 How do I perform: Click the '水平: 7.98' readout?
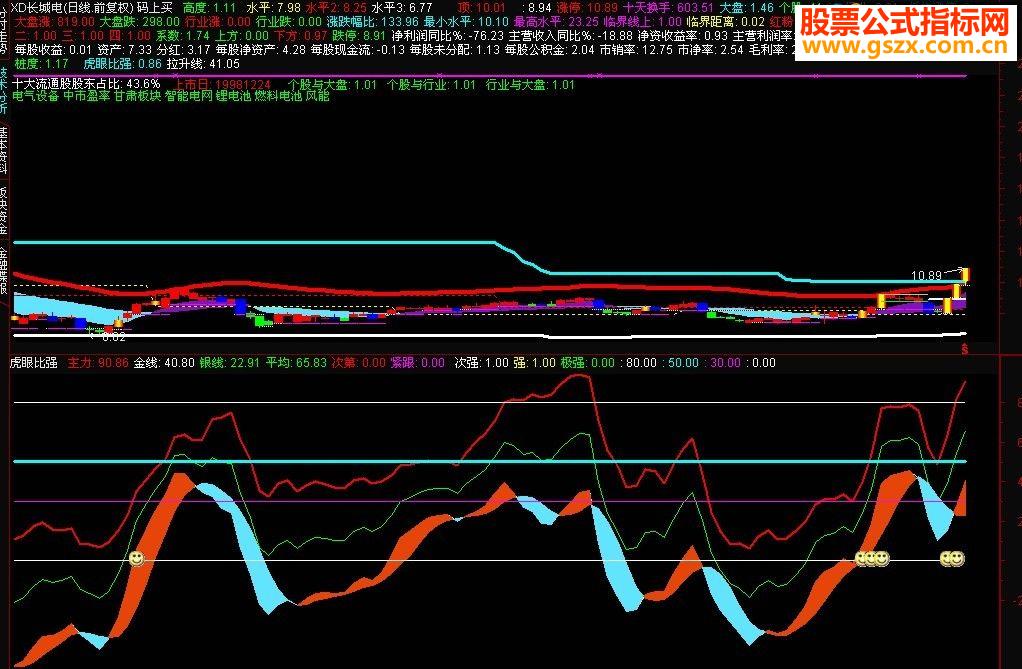(x=274, y=8)
